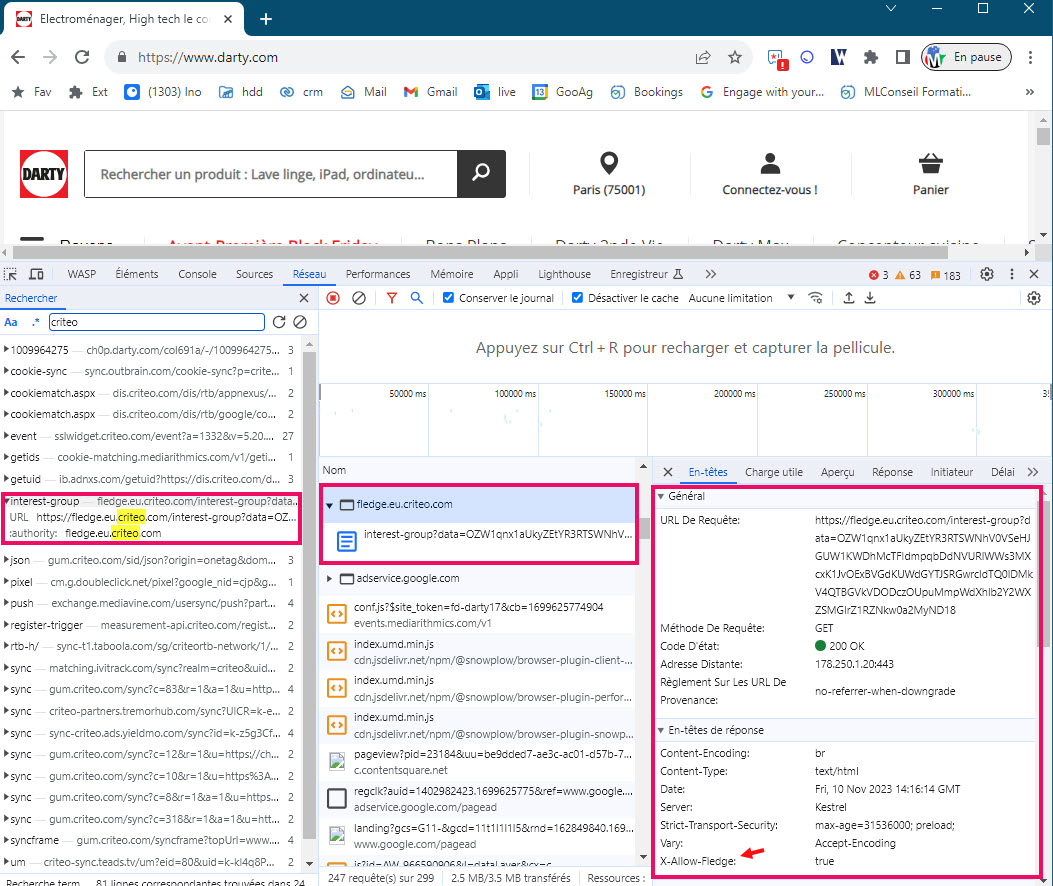Switch to the Console tab
The width and height of the screenshot is (1053, 886).
tap(197, 274)
